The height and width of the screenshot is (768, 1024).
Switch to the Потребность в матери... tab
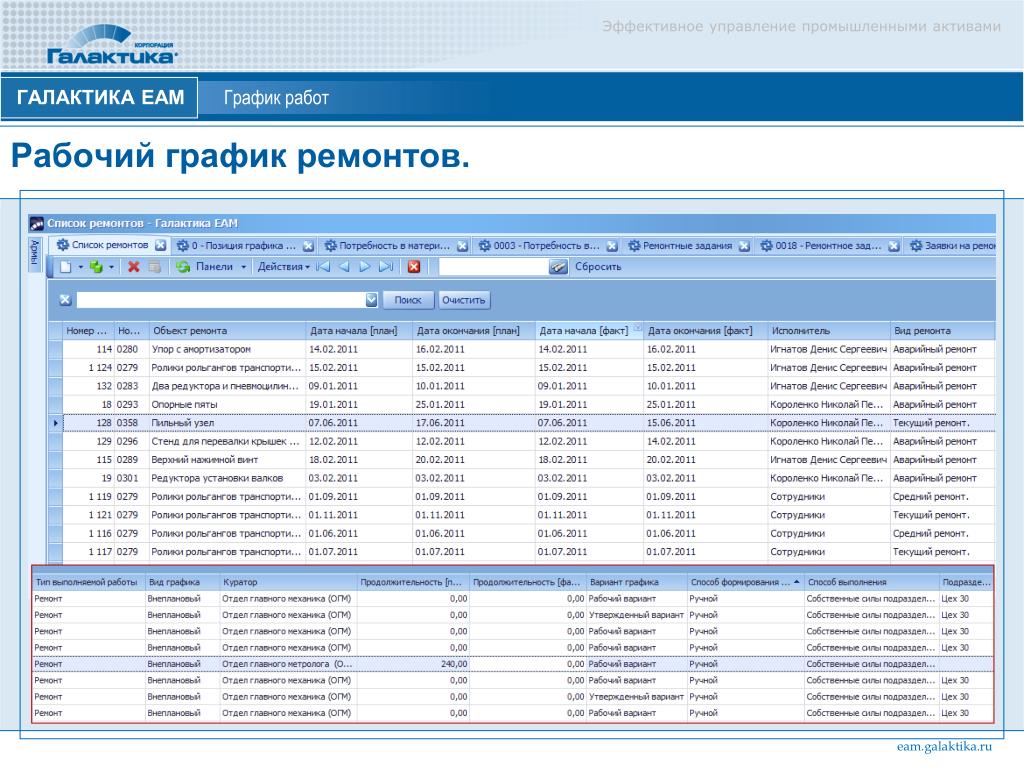[394, 246]
